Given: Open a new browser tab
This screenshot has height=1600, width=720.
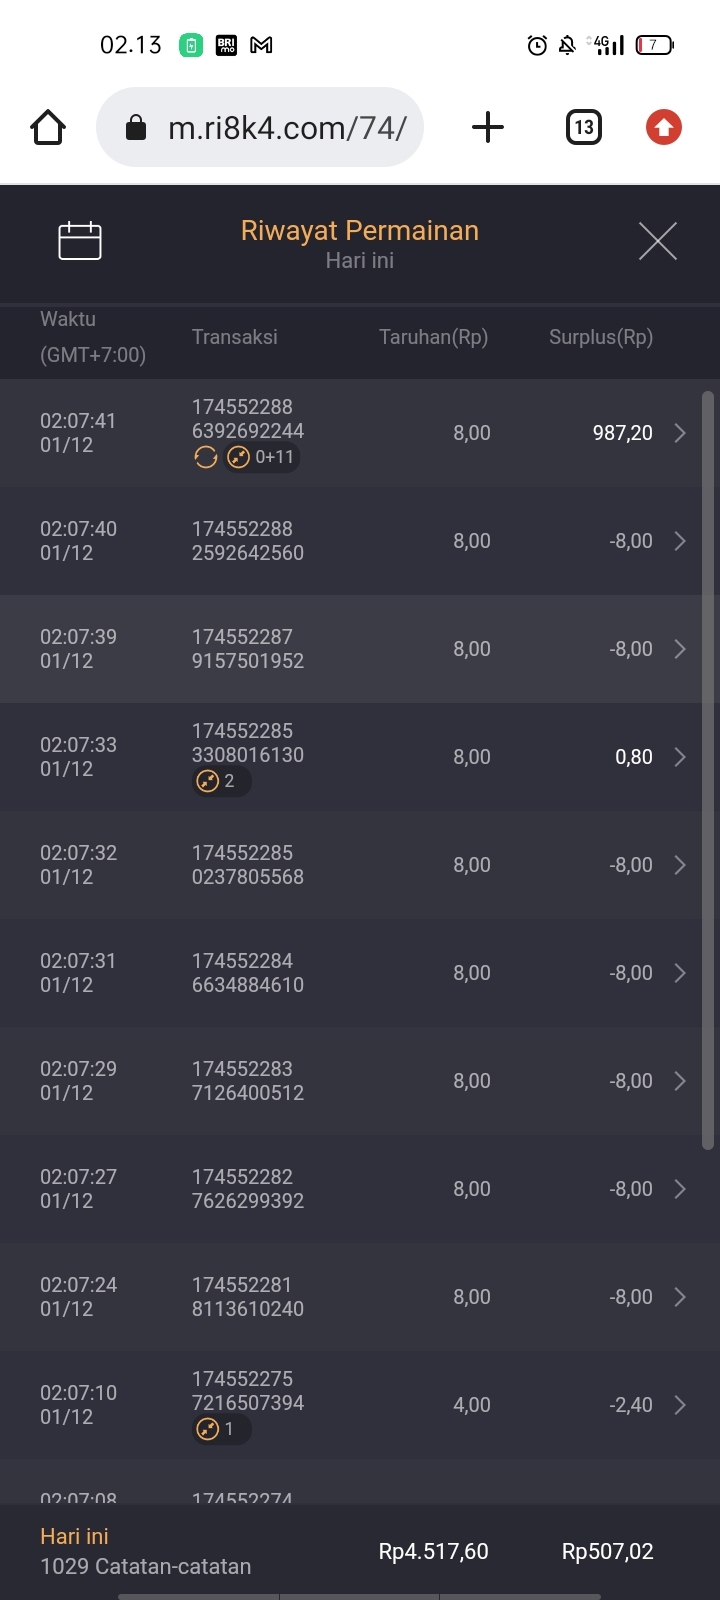Looking at the screenshot, I should coord(487,128).
